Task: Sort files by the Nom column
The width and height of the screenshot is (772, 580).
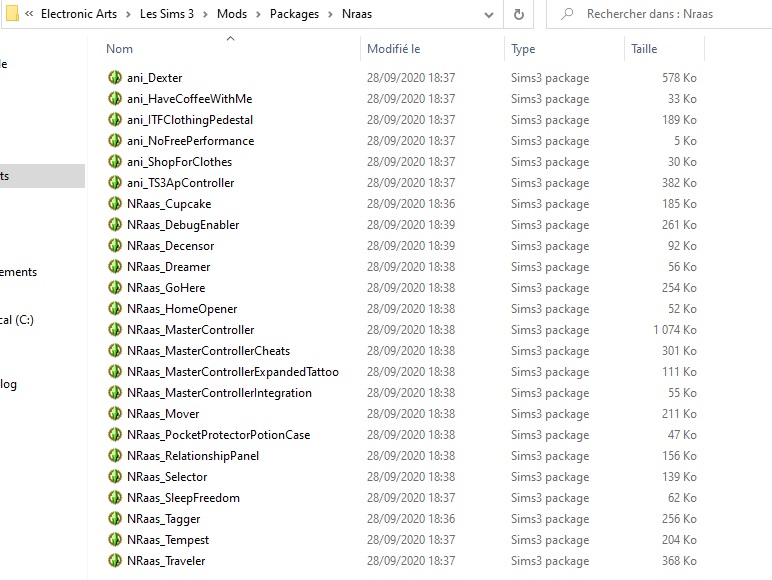Action: tap(119, 49)
